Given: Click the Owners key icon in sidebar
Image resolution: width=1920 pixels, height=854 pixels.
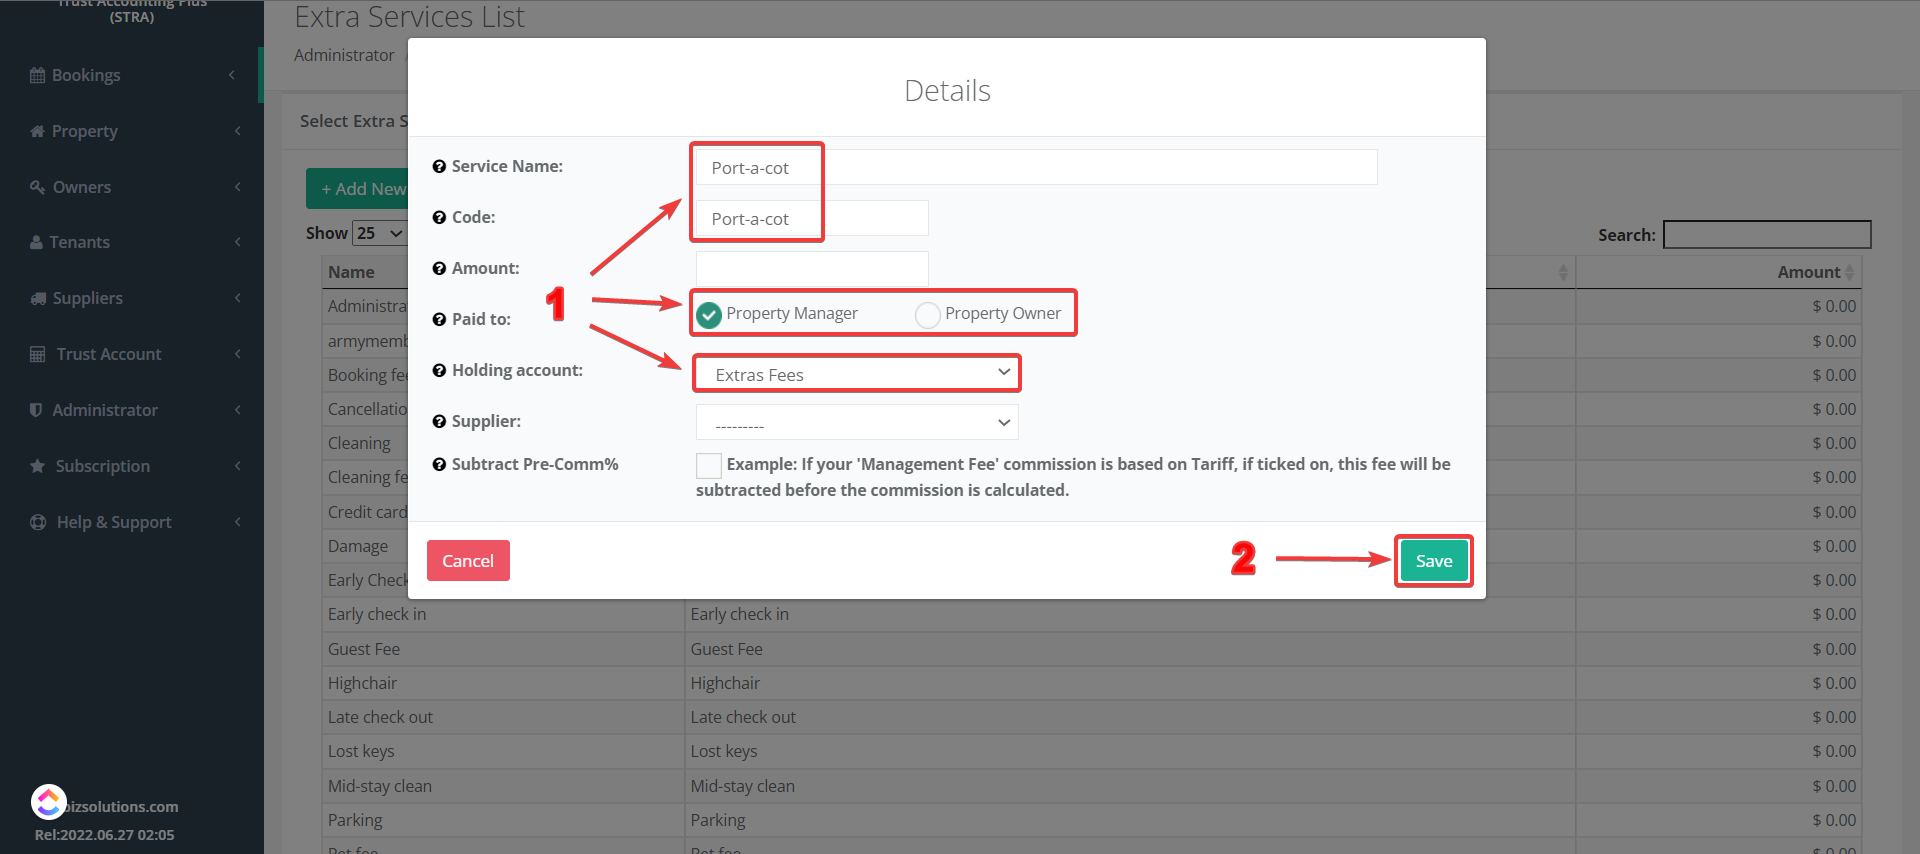Looking at the screenshot, I should [37, 187].
